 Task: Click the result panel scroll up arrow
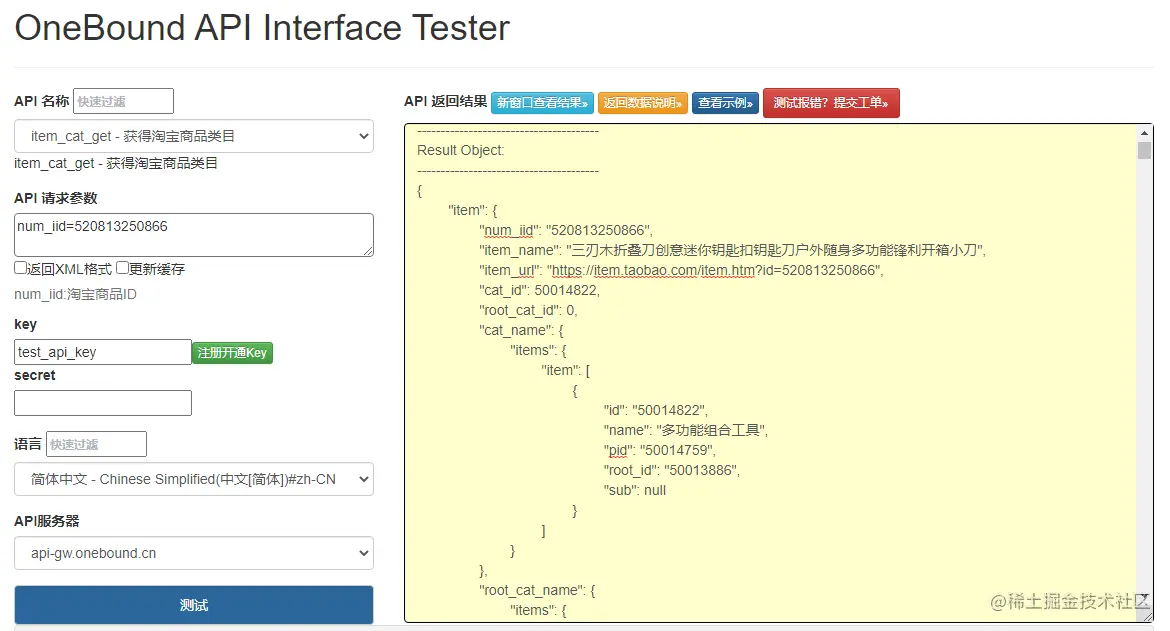click(x=1144, y=133)
